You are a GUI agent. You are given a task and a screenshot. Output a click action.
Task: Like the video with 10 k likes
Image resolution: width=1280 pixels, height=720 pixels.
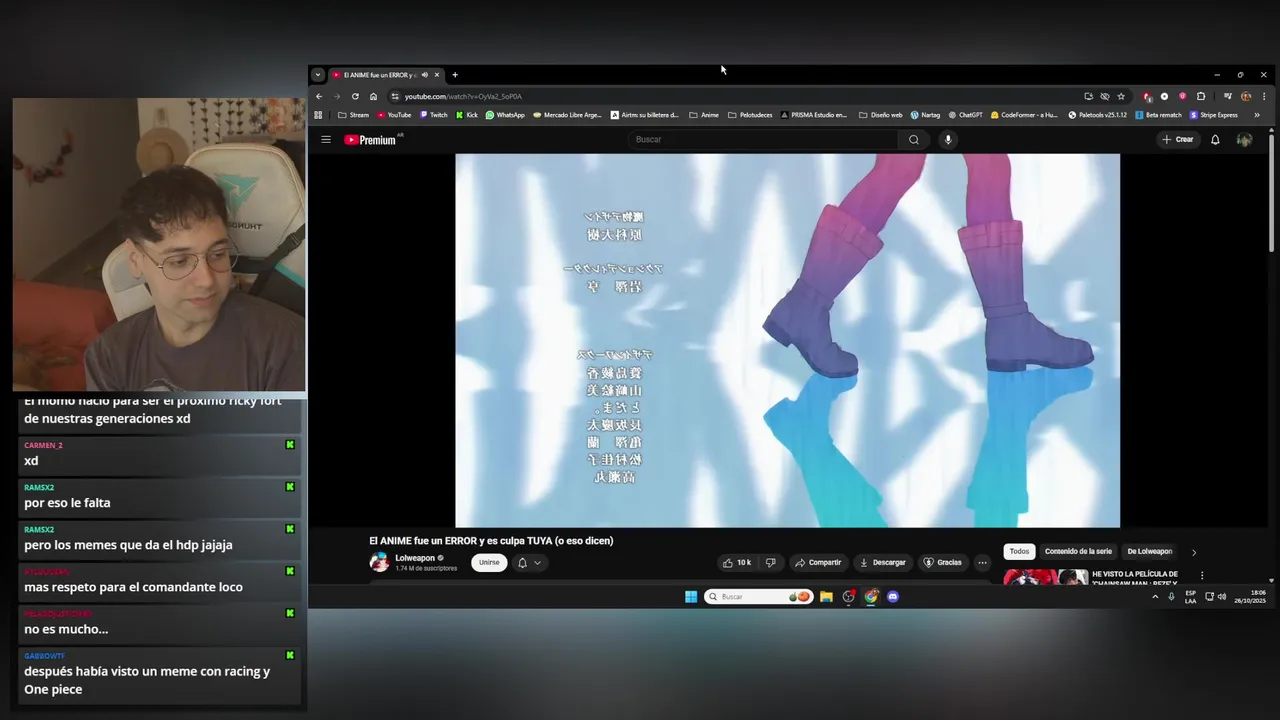click(737, 563)
